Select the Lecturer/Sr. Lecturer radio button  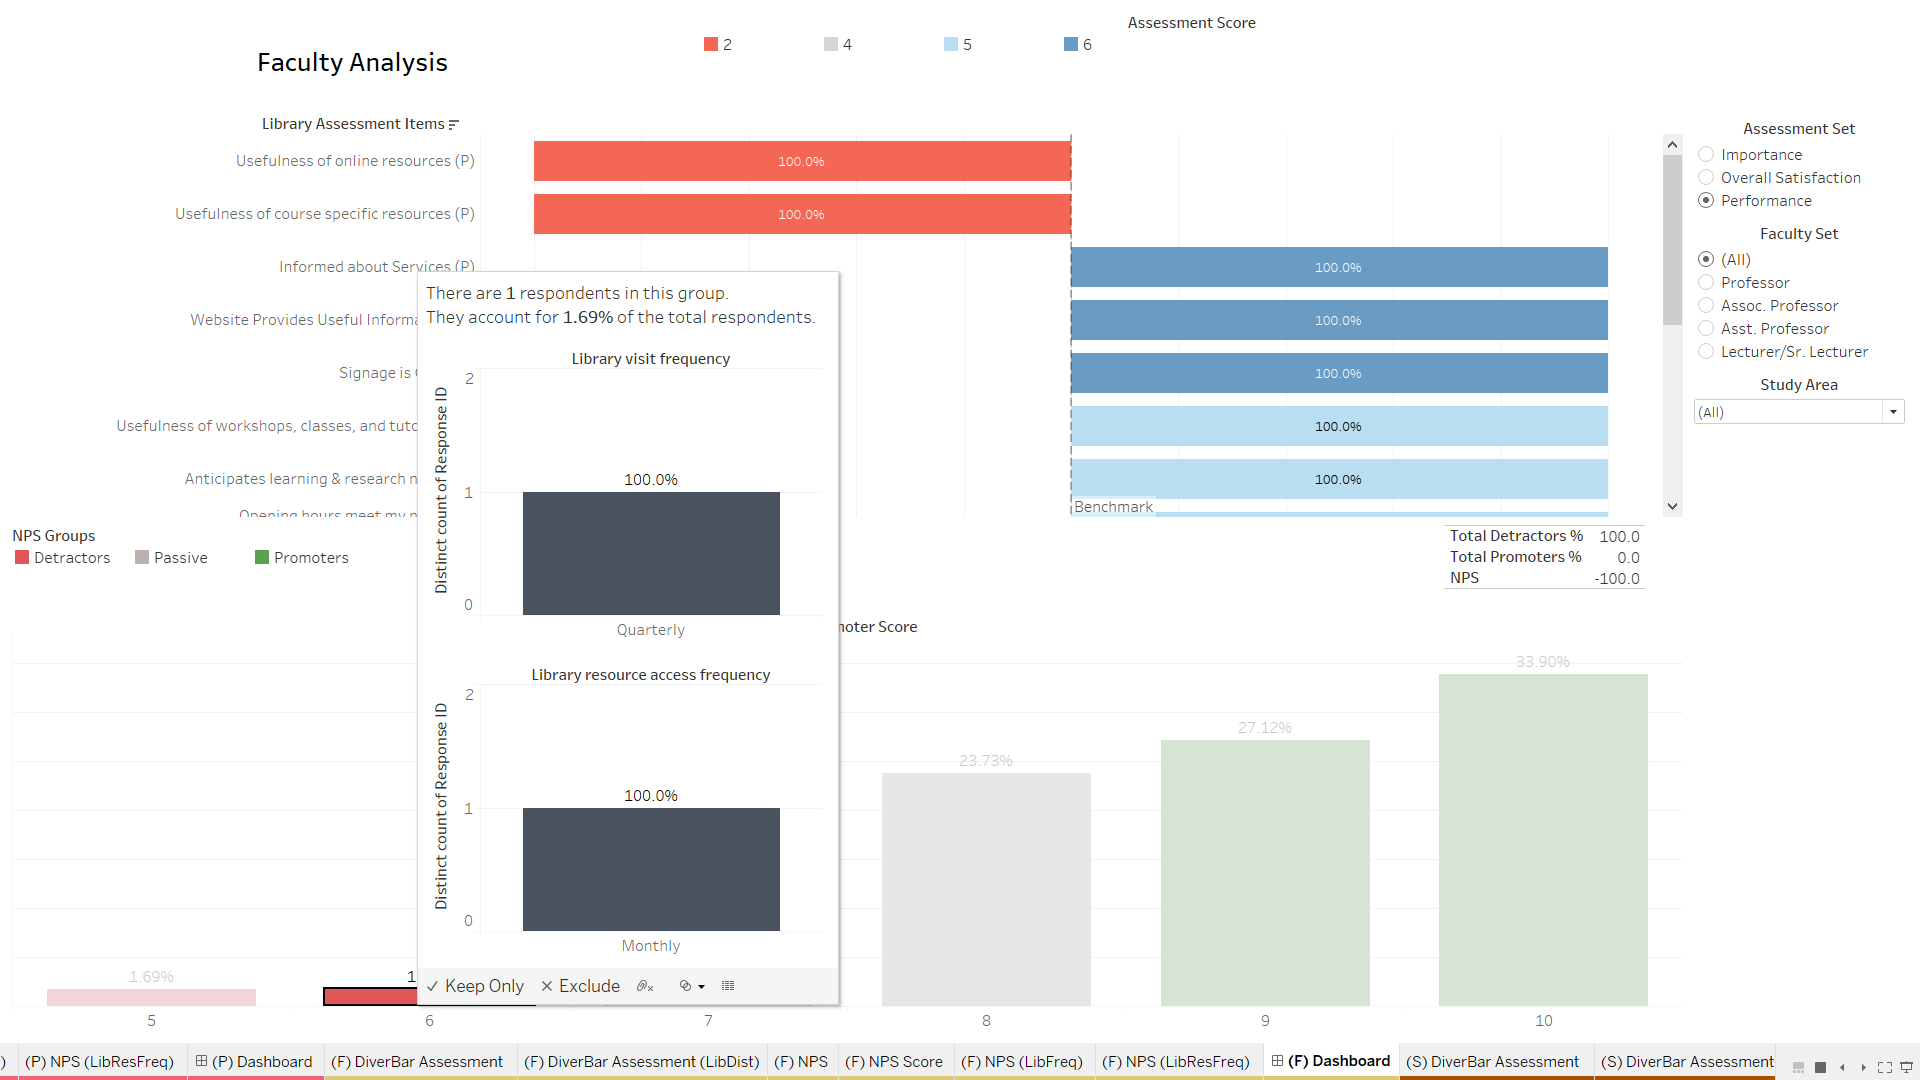[x=1706, y=351]
